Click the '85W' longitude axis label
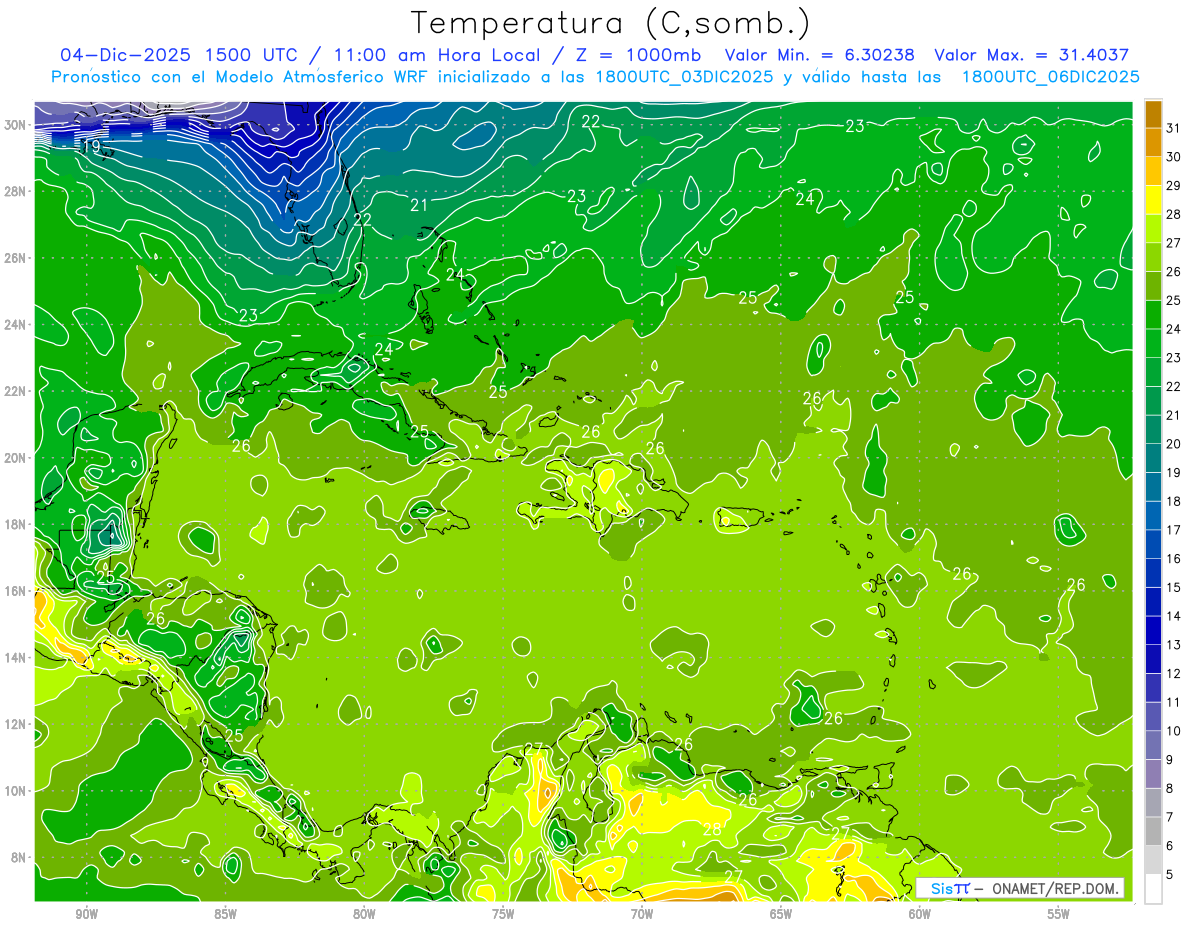The width and height of the screenshot is (1200, 927). [225, 914]
